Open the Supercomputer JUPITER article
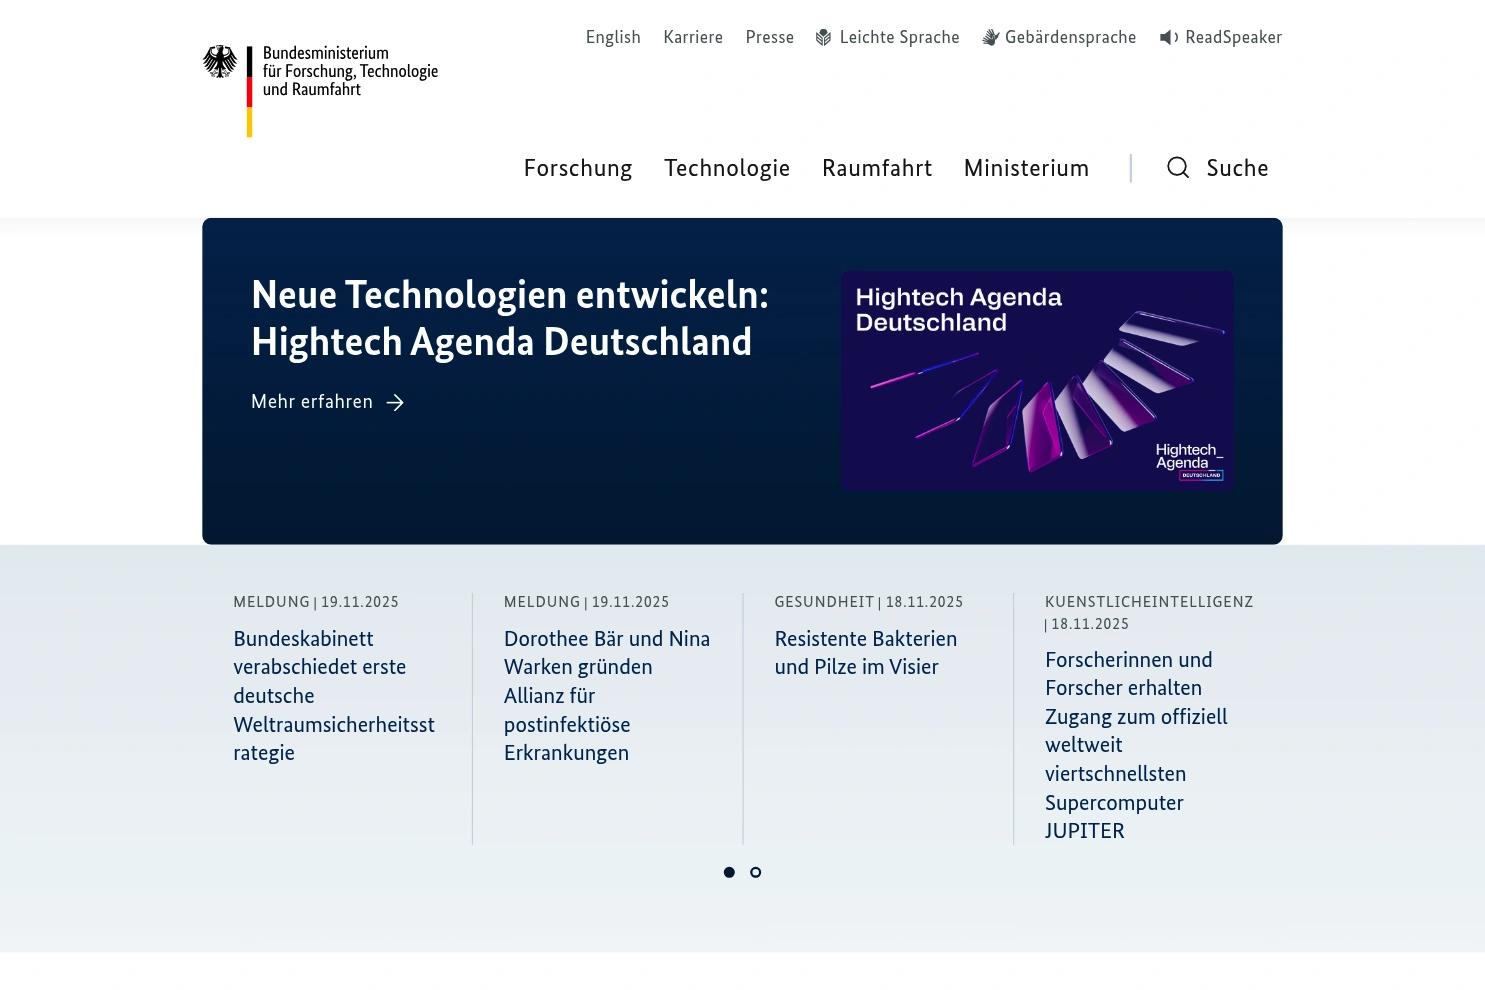1485x990 pixels. pyautogui.click(x=1136, y=745)
